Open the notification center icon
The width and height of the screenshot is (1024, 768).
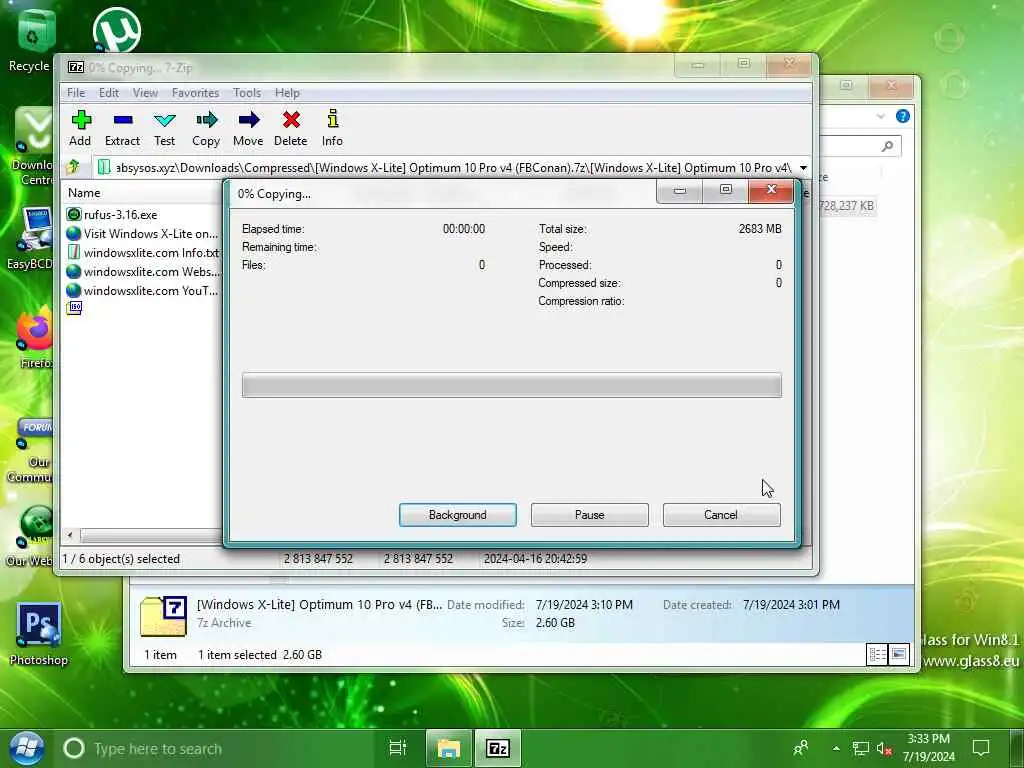981,748
